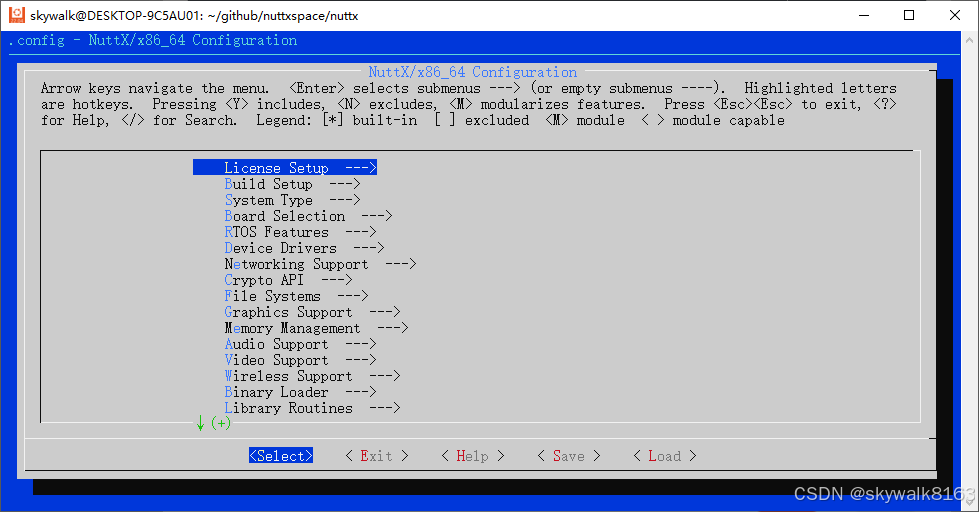Screen dimensions: 979x512
Task: Open the RTOS Features submenu
Action: click(x=300, y=232)
